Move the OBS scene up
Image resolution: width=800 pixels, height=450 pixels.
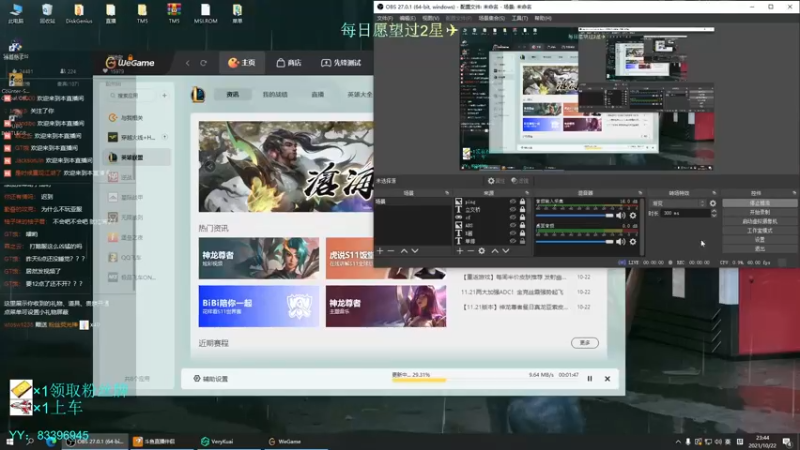[x=404, y=251]
